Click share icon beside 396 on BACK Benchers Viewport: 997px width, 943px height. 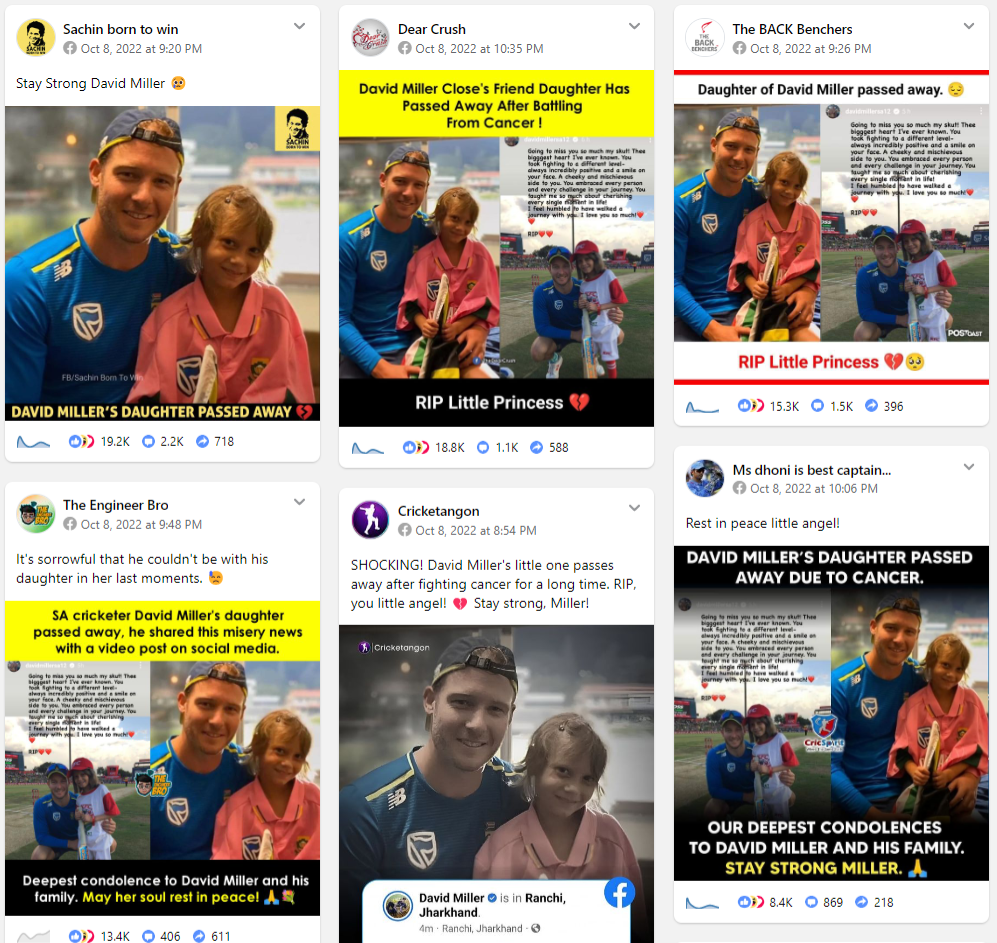pos(872,406)
